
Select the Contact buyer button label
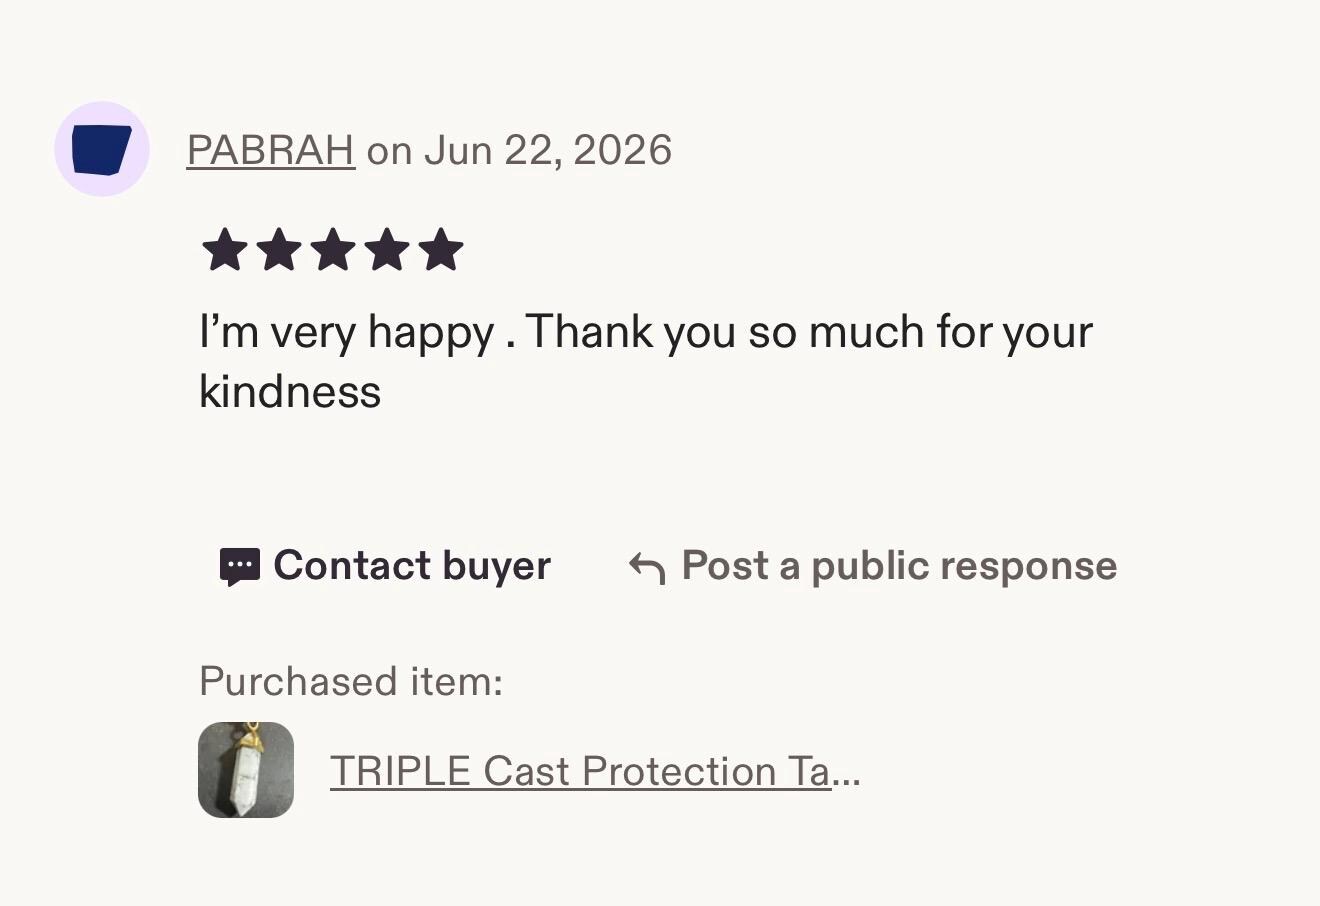pos(412,566)
